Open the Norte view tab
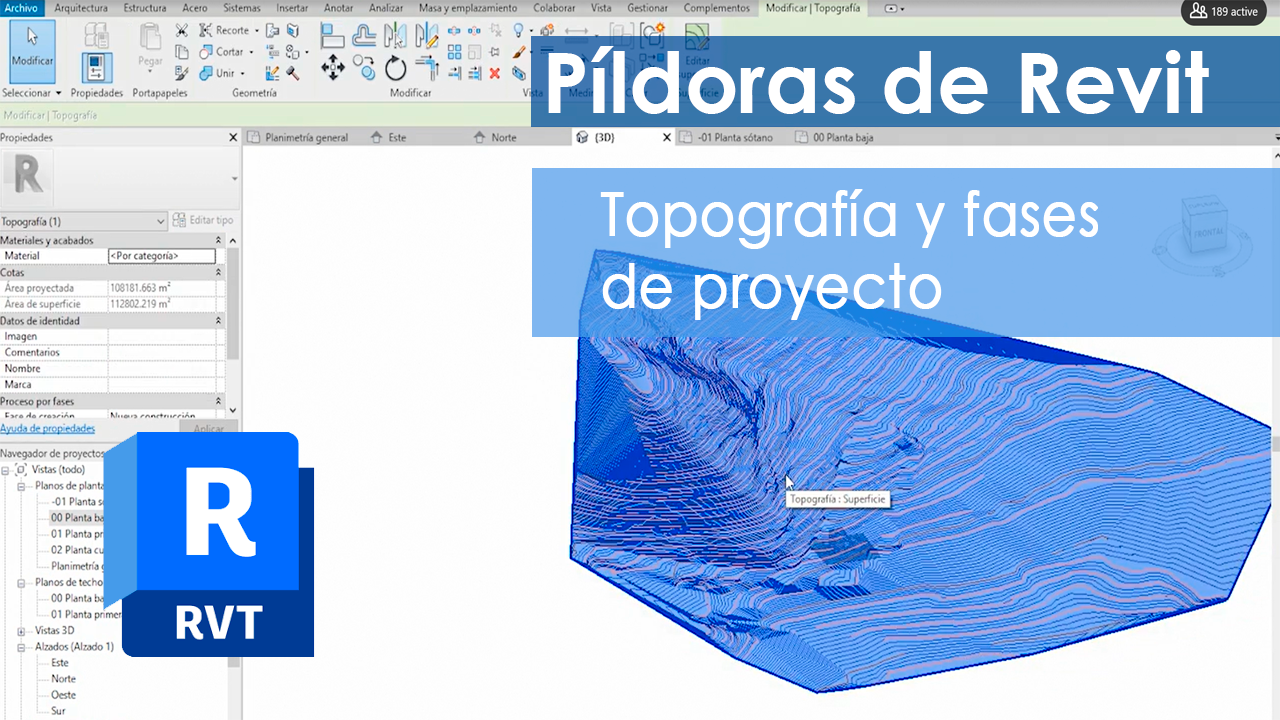The image size is (1280, 720). click(495, 137)
